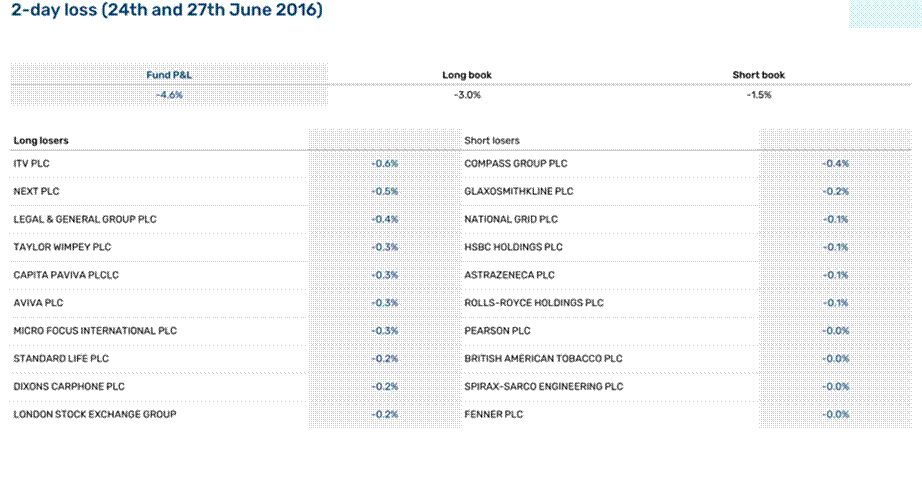Select Fenner's -0.0% value
This screenshot has width=922, height=498.
click(x=836, y=414)
